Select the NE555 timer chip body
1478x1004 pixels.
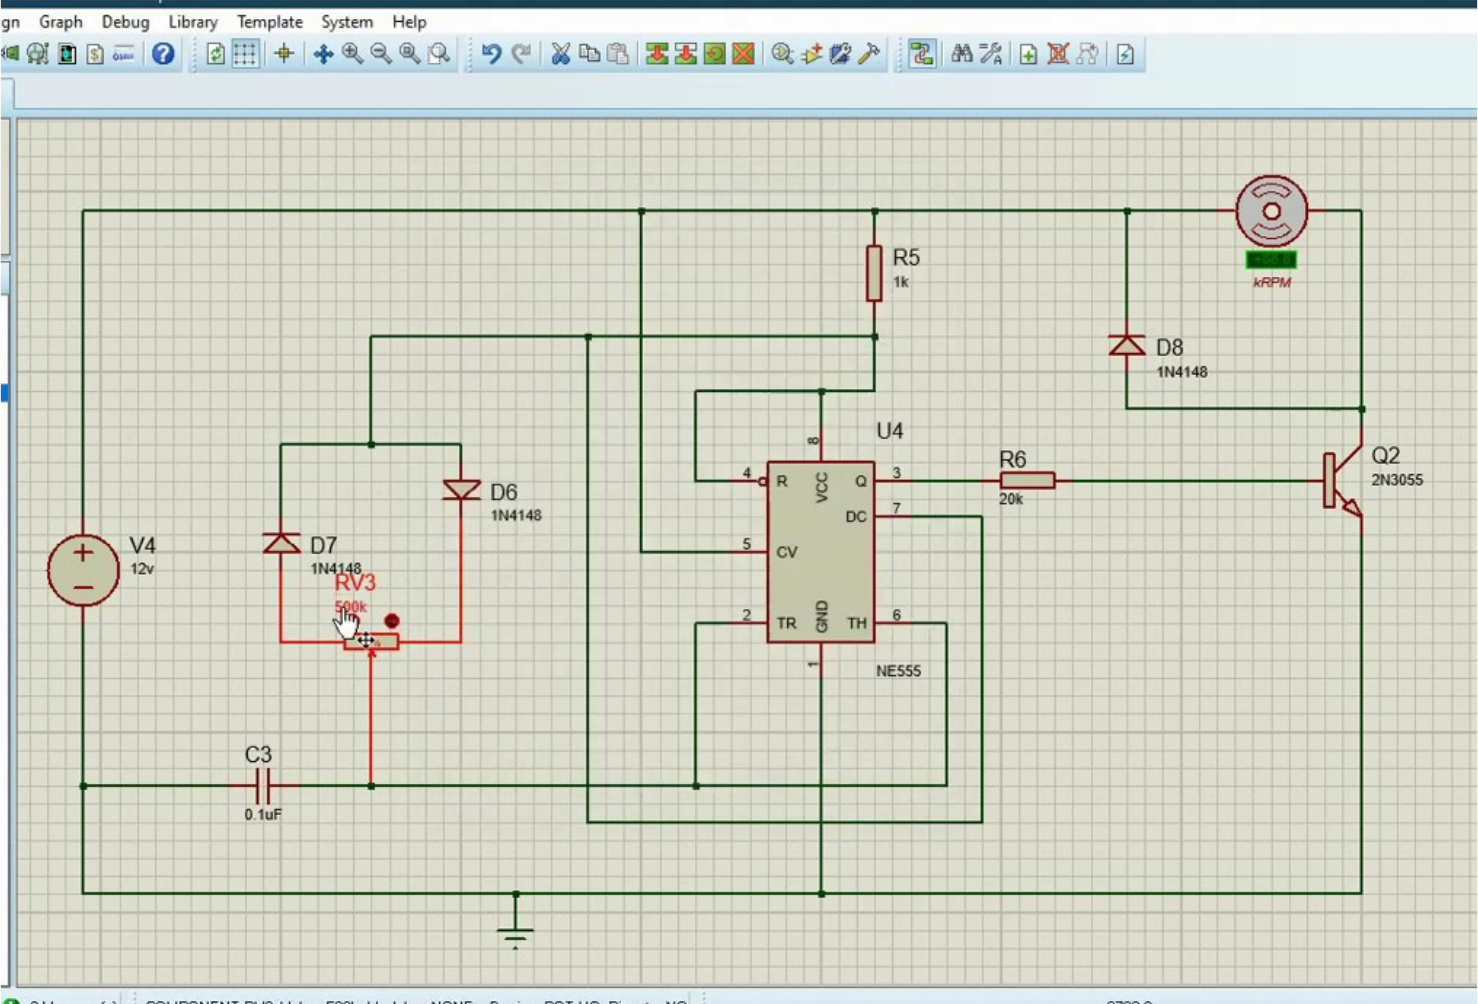click(821, 551)
